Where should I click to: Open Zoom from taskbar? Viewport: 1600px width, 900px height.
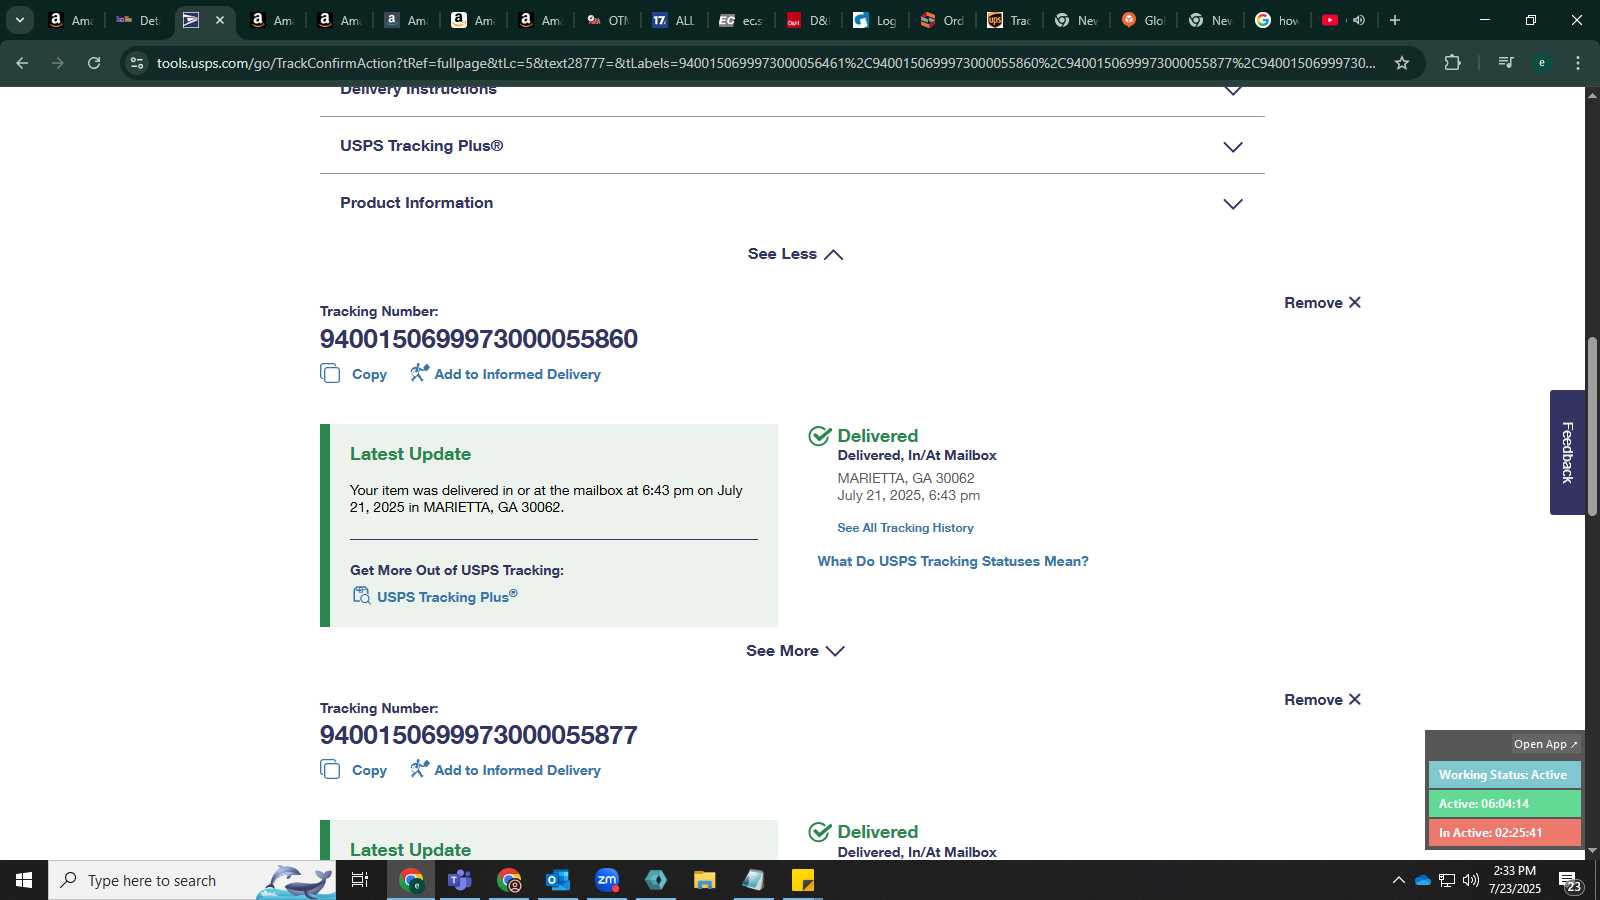click(607, 880)
